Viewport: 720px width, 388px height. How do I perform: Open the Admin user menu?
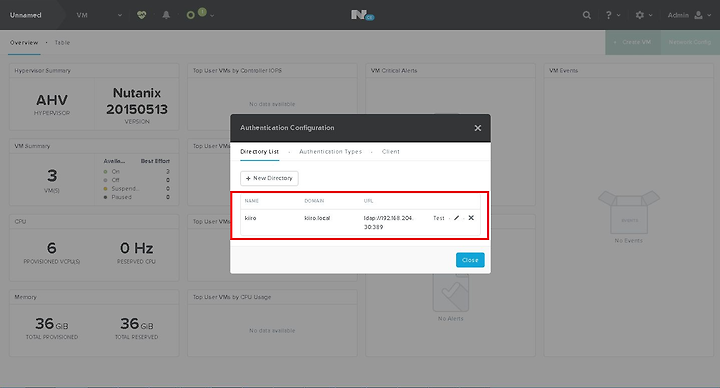click(x=689, y=15)
